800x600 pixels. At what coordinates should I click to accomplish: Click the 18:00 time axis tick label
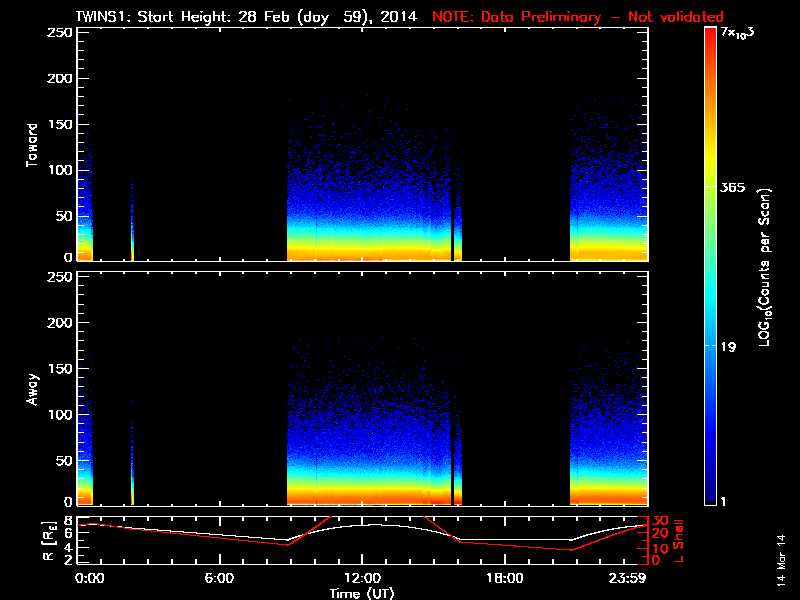[504, 578]
